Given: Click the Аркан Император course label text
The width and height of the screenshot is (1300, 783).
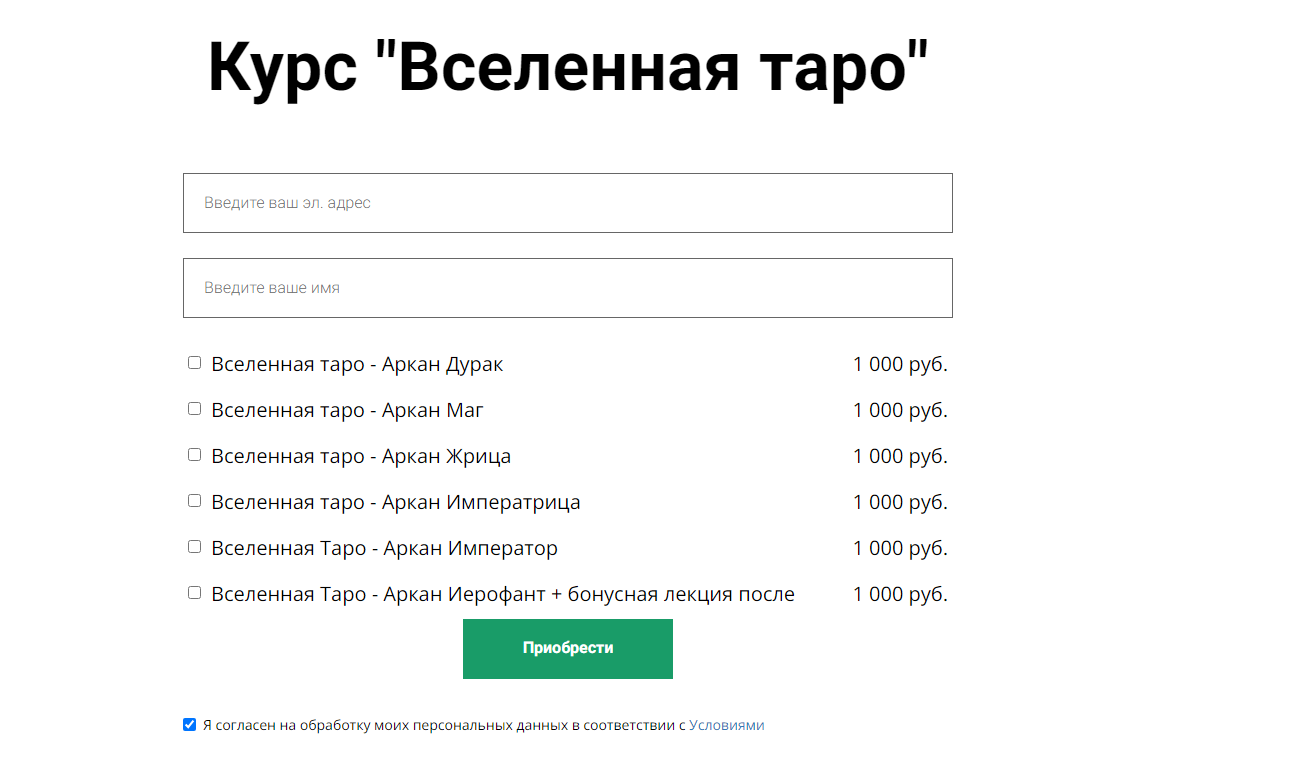Looking at the screenshot, I should (x=385, y=548).
